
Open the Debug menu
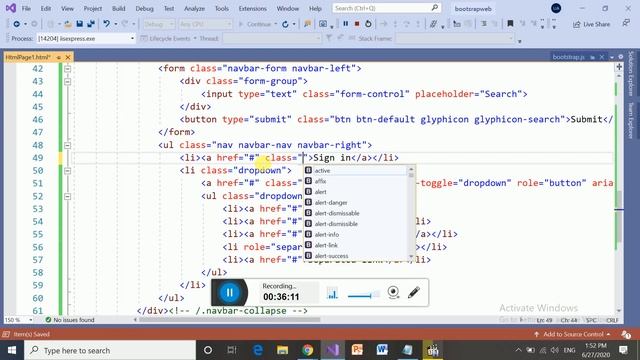pos(144,8)
